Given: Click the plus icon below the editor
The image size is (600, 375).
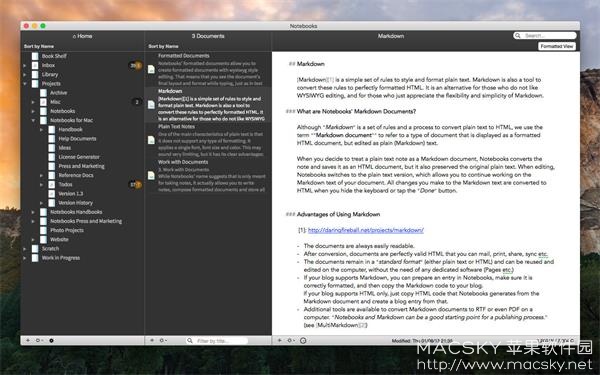Looking at the screenshot, I should click(280, 340).
